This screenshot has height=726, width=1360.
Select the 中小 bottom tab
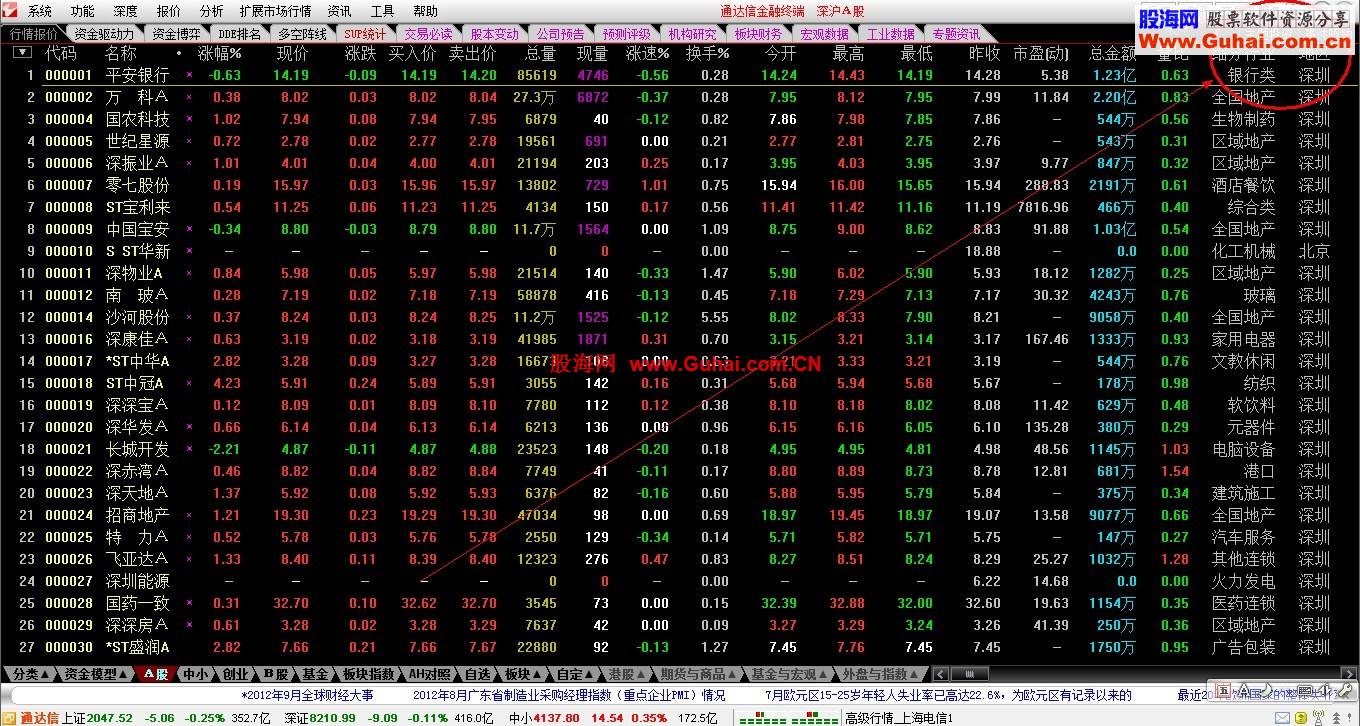(195, 674)
